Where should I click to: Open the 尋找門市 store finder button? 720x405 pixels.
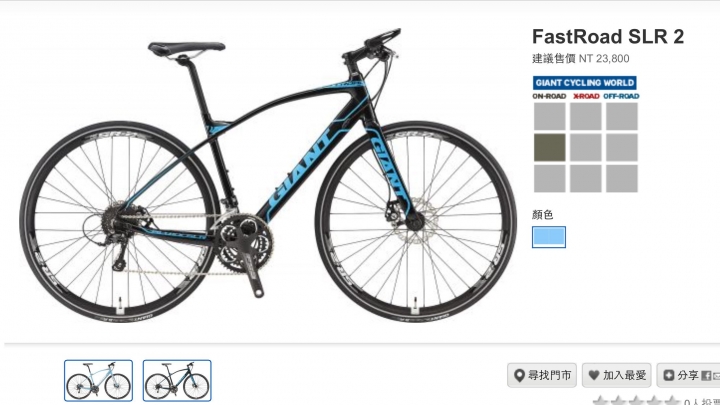pyautogui.click(x=542, y=375)
